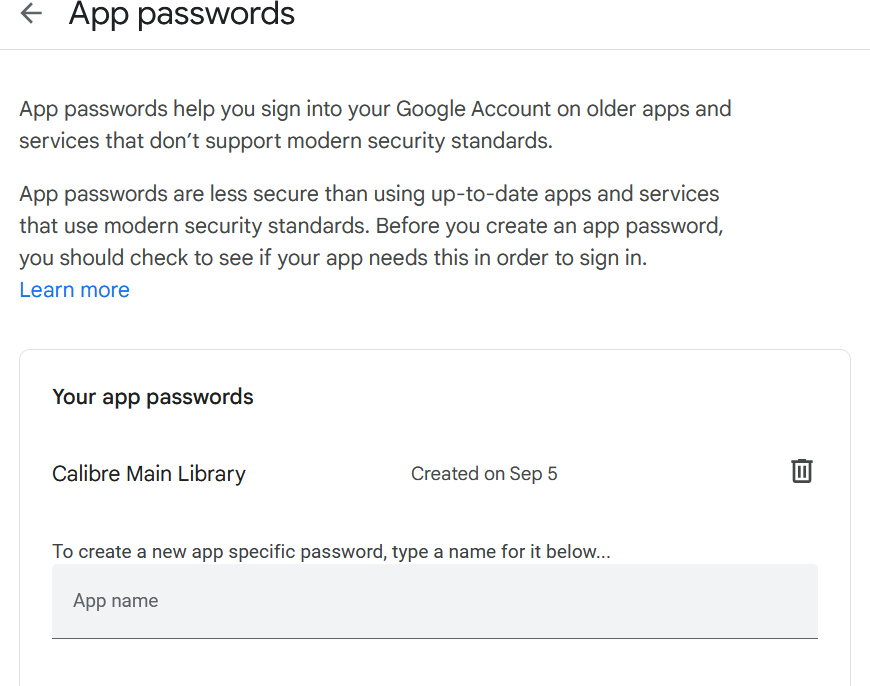Select the Calibre Main Library entry name
870x686 pixels.
click(x=149, y=474)
